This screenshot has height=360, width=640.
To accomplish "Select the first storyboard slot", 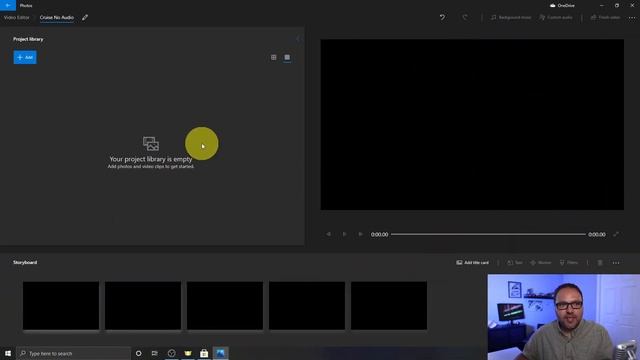I will tap(61, 305).
